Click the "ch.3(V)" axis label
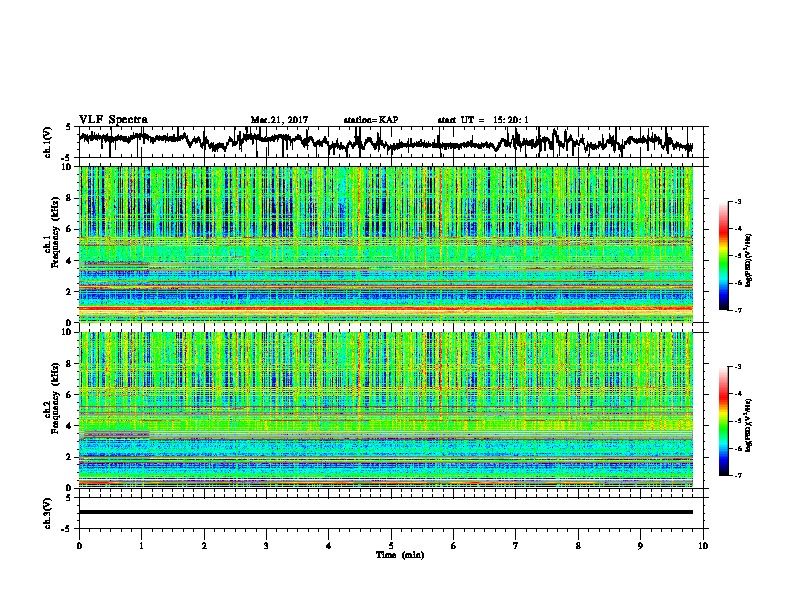792x612 pixels. point(47,513)
